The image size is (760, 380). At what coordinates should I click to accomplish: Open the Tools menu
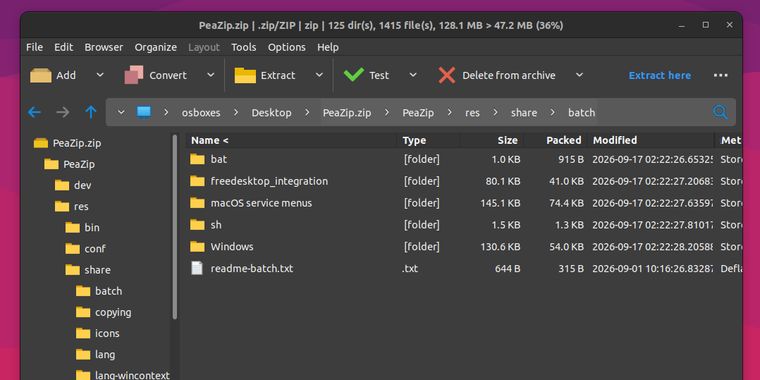coord(244,47)
